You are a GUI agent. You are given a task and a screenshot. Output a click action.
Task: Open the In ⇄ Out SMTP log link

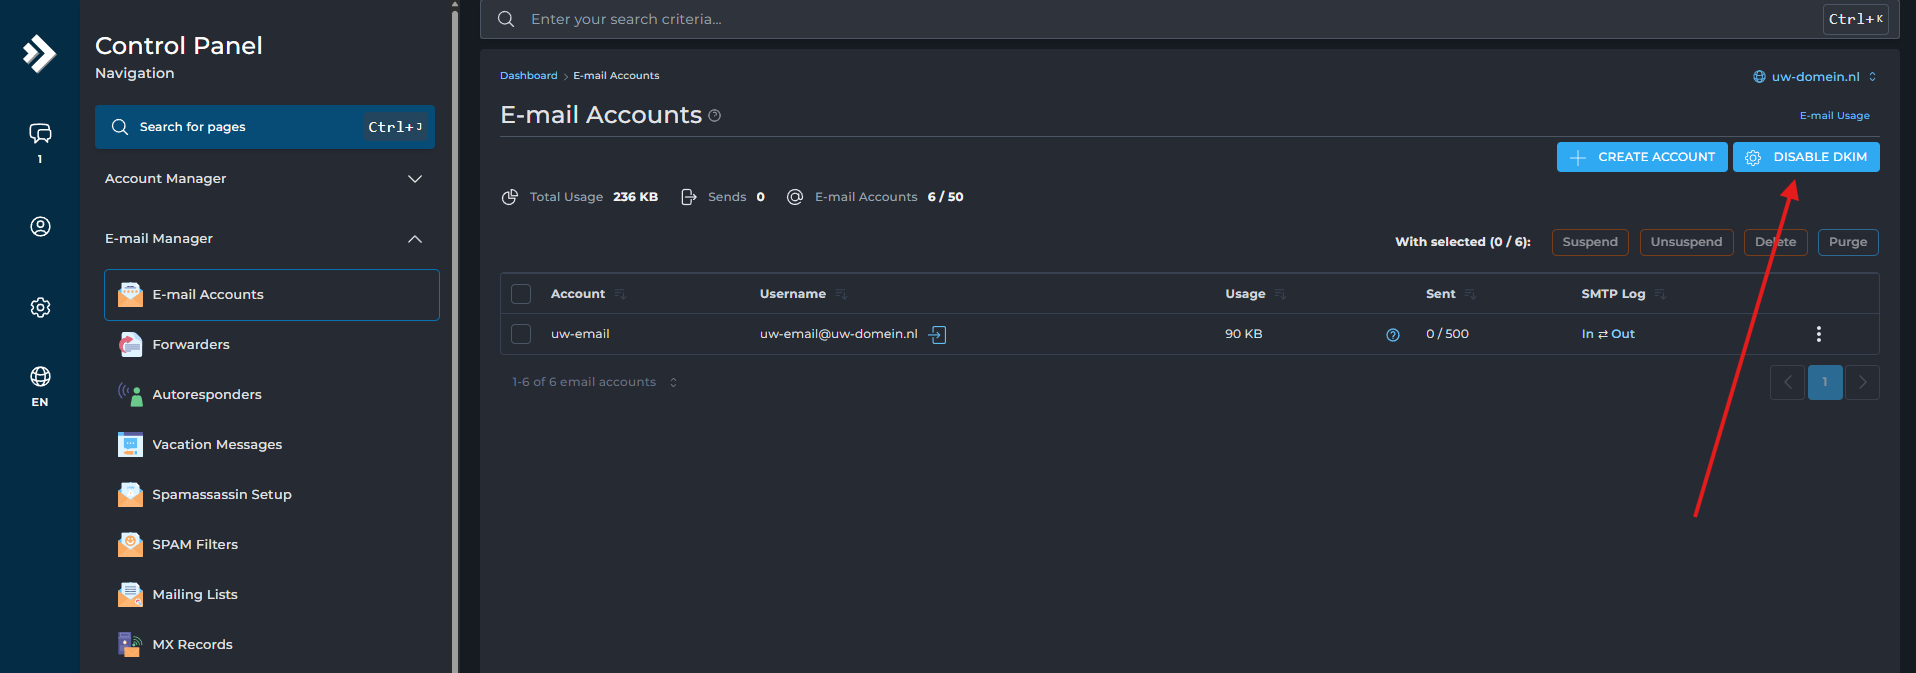tap(1608, 334)
